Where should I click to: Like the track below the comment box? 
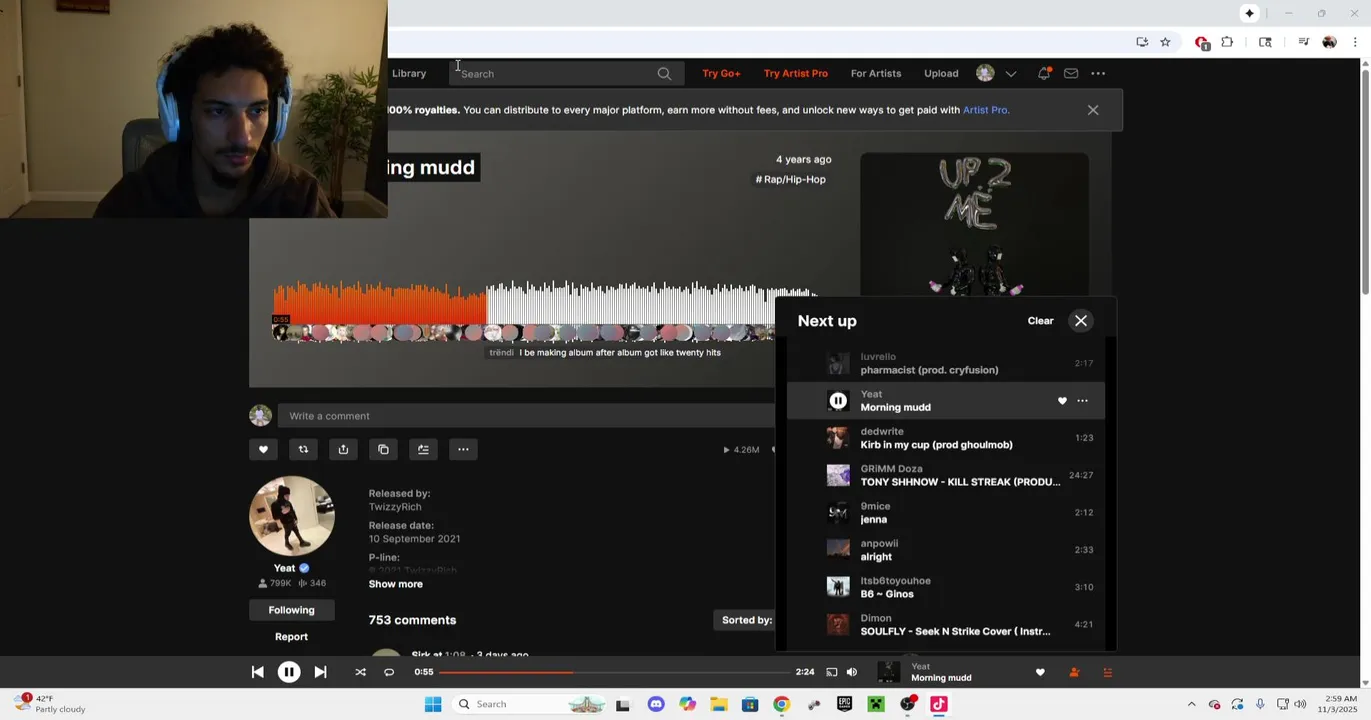pos(263,449)
